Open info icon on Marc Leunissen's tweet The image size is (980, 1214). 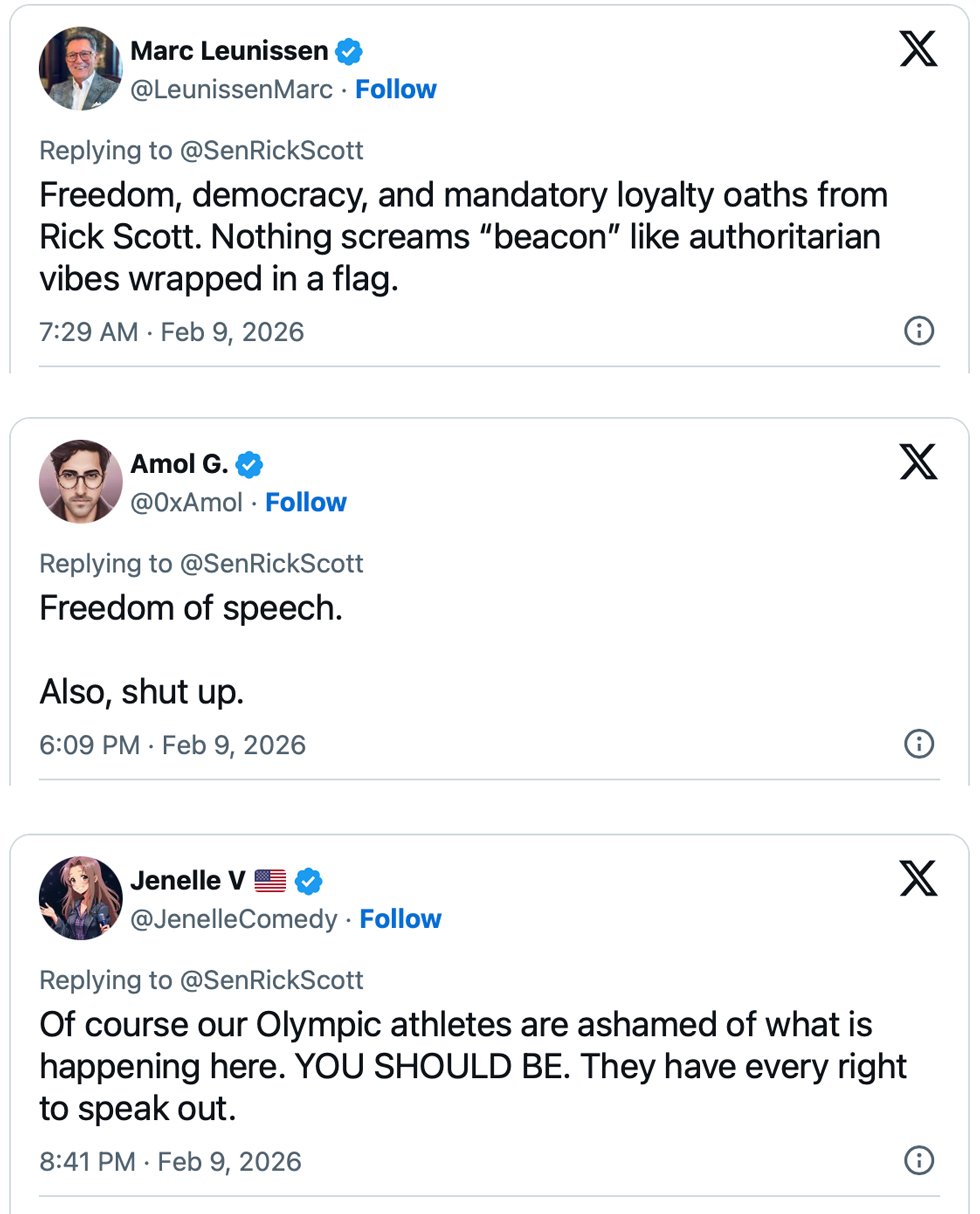[x=918, y=331]
